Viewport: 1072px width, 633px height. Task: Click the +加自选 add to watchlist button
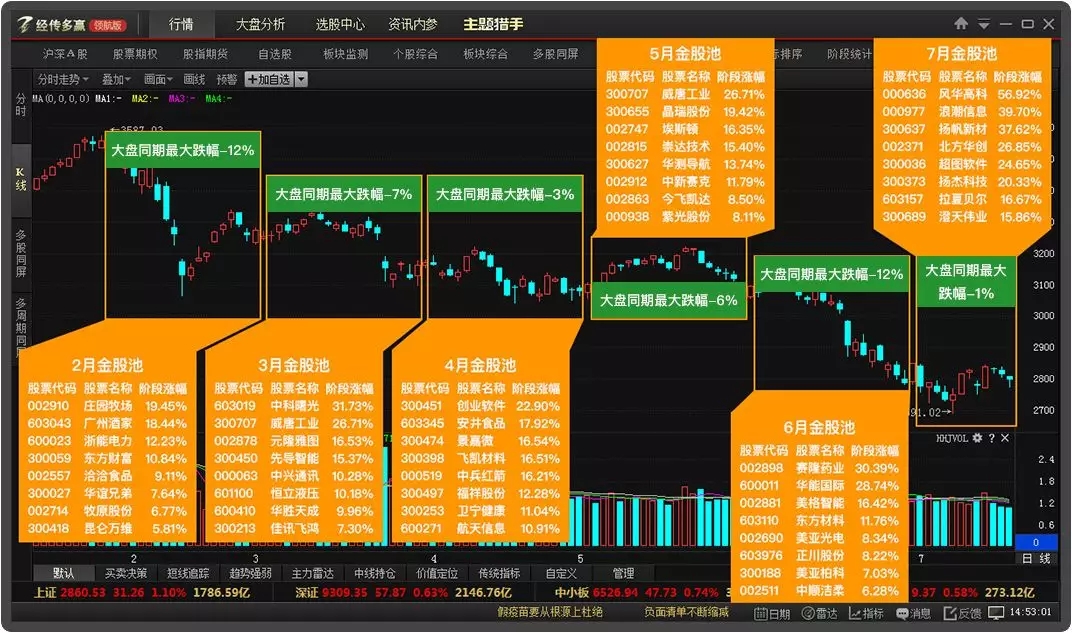(270, 79)
